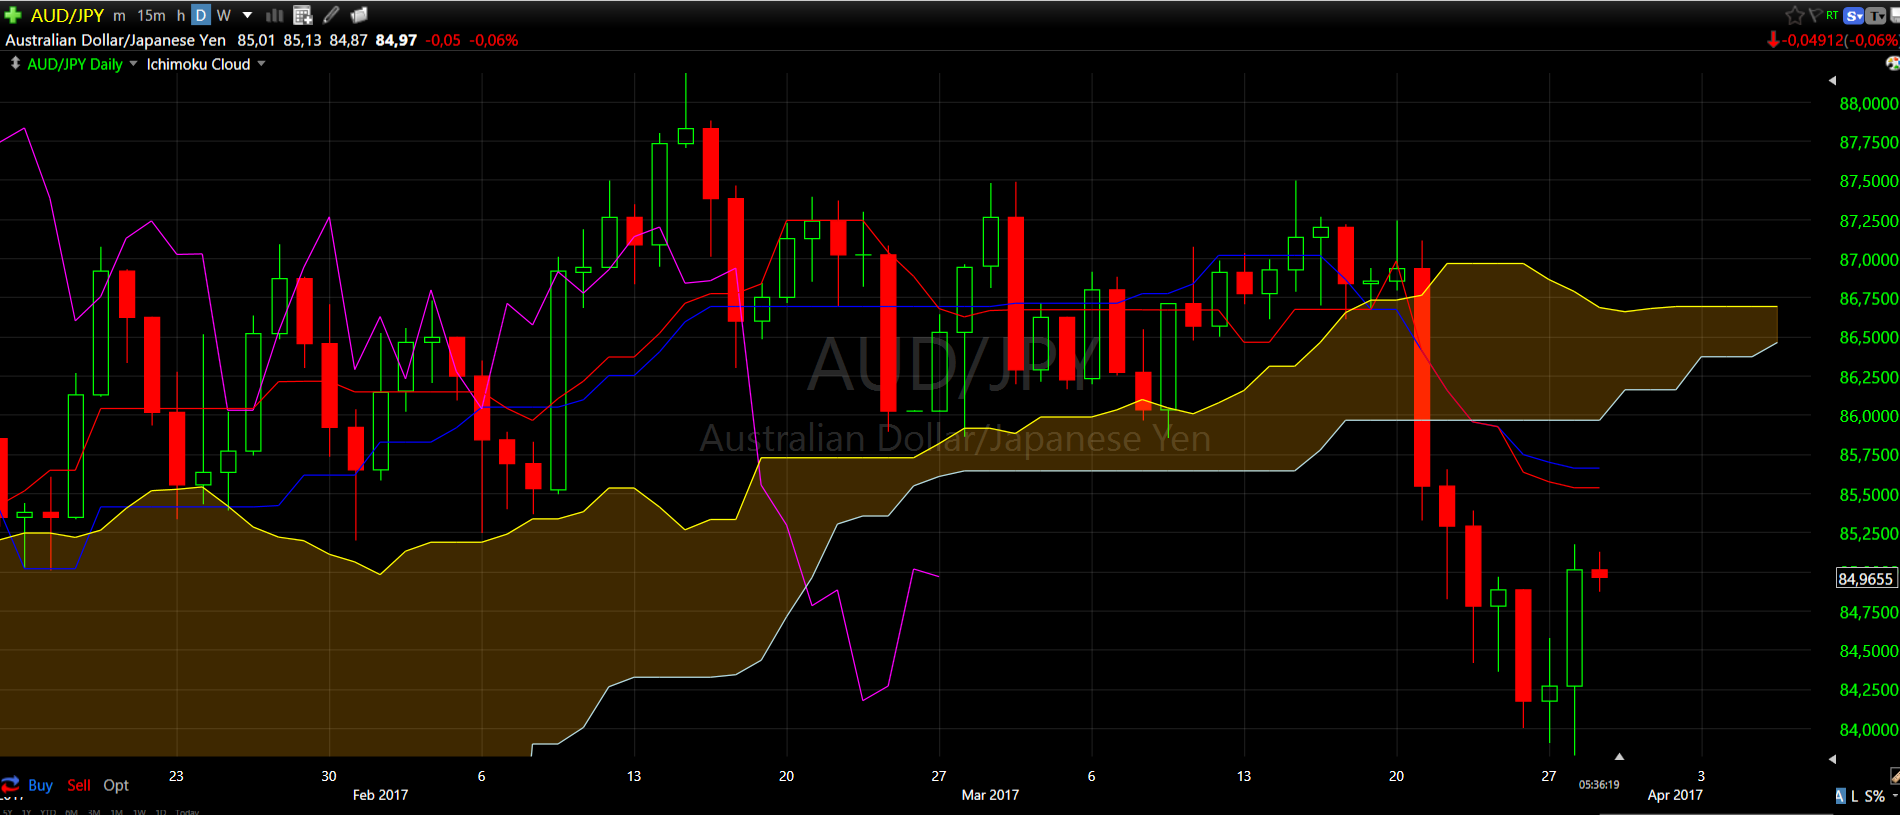Click the buy/sell swap arrows icon
The width and height of the screenshot is (1900, 815).
pos(11,785)
